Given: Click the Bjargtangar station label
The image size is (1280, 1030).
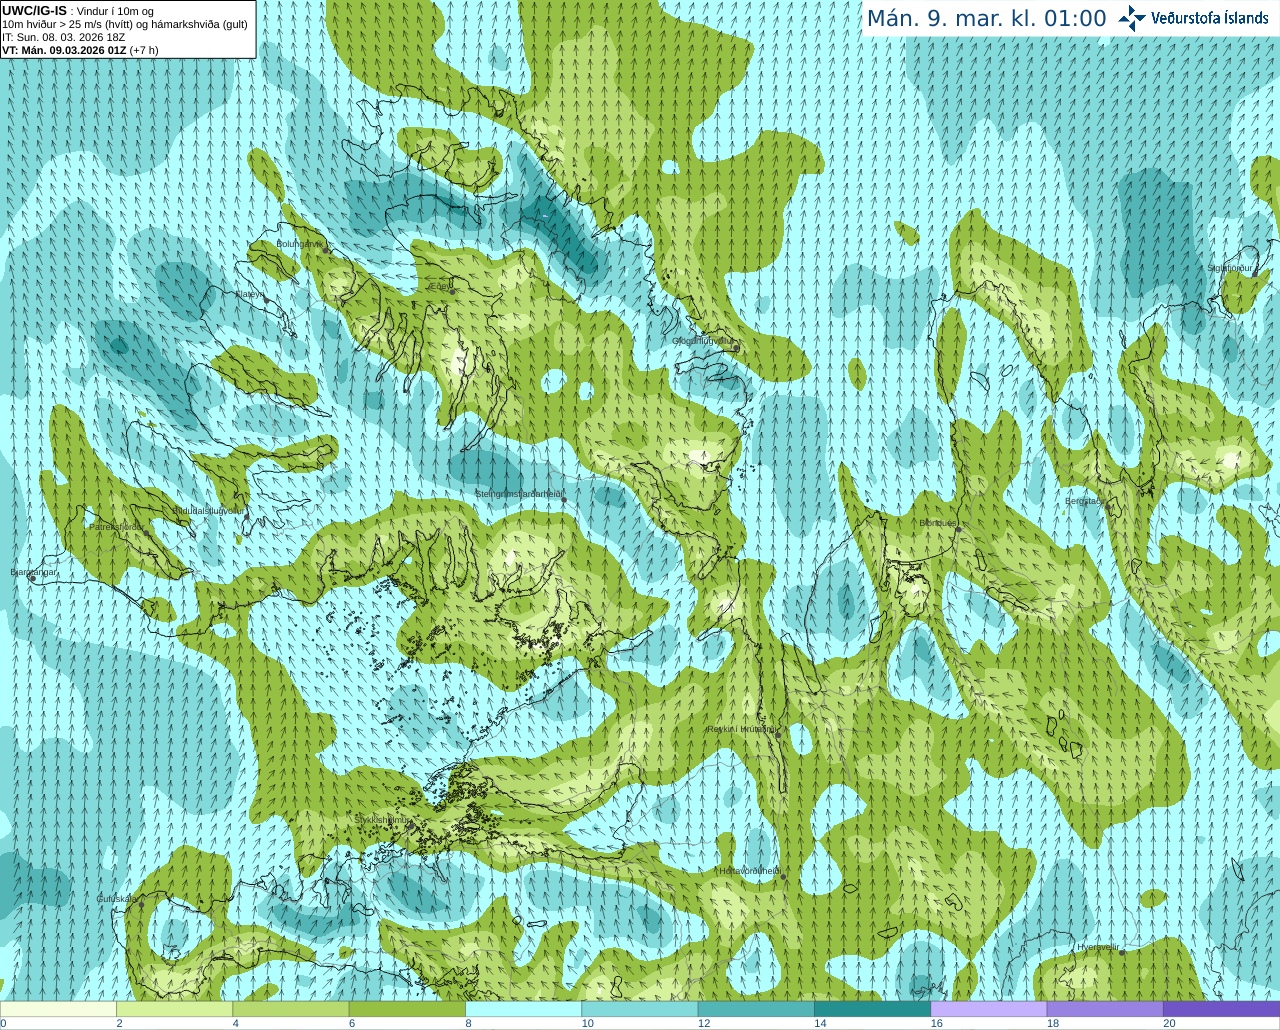Looking at the screenshot, I should pyautogui.click(x=34, y=572).
